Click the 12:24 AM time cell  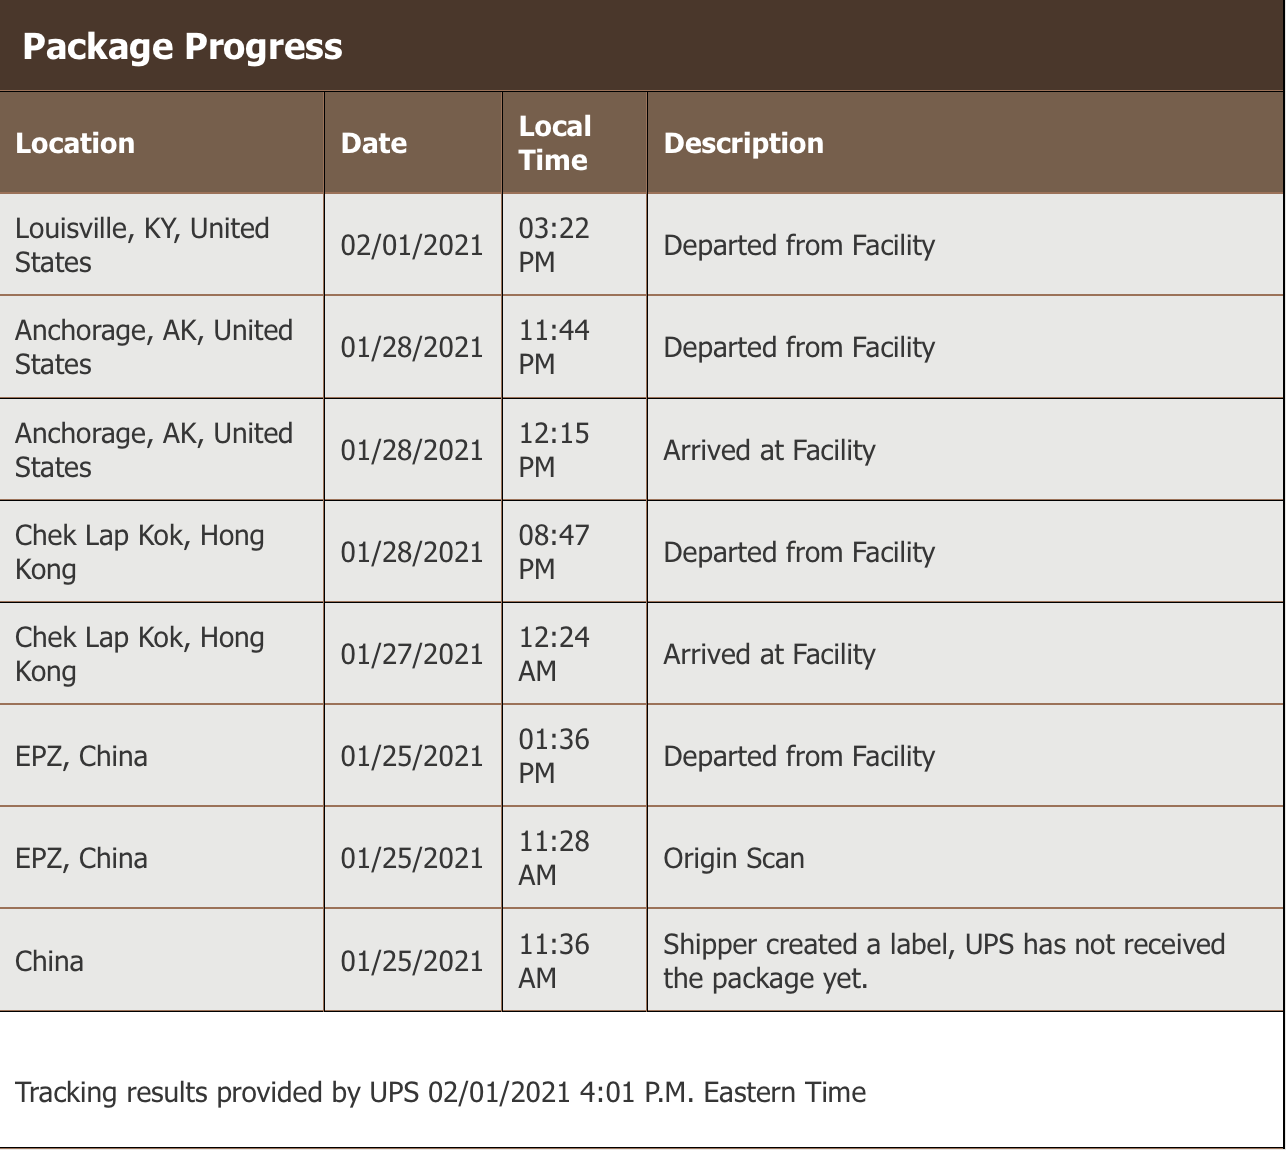coord(554,654)
